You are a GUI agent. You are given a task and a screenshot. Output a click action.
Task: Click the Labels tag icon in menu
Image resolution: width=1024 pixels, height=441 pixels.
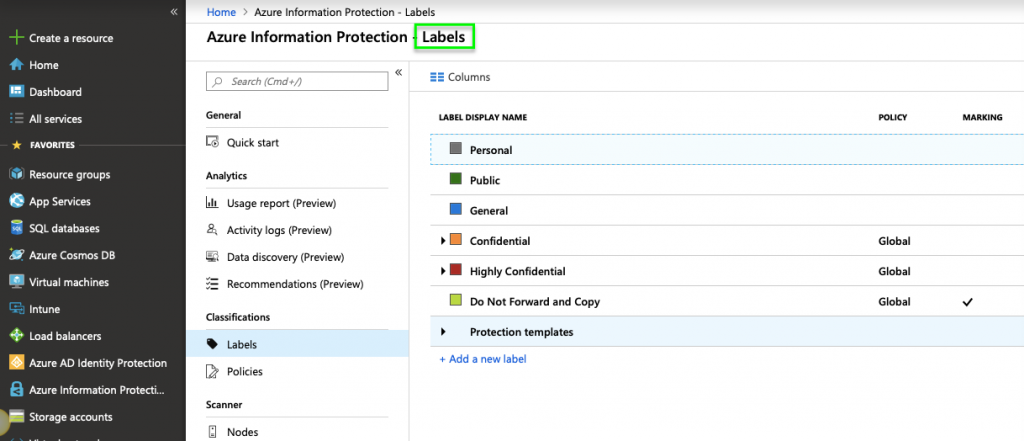click(212, 344)
